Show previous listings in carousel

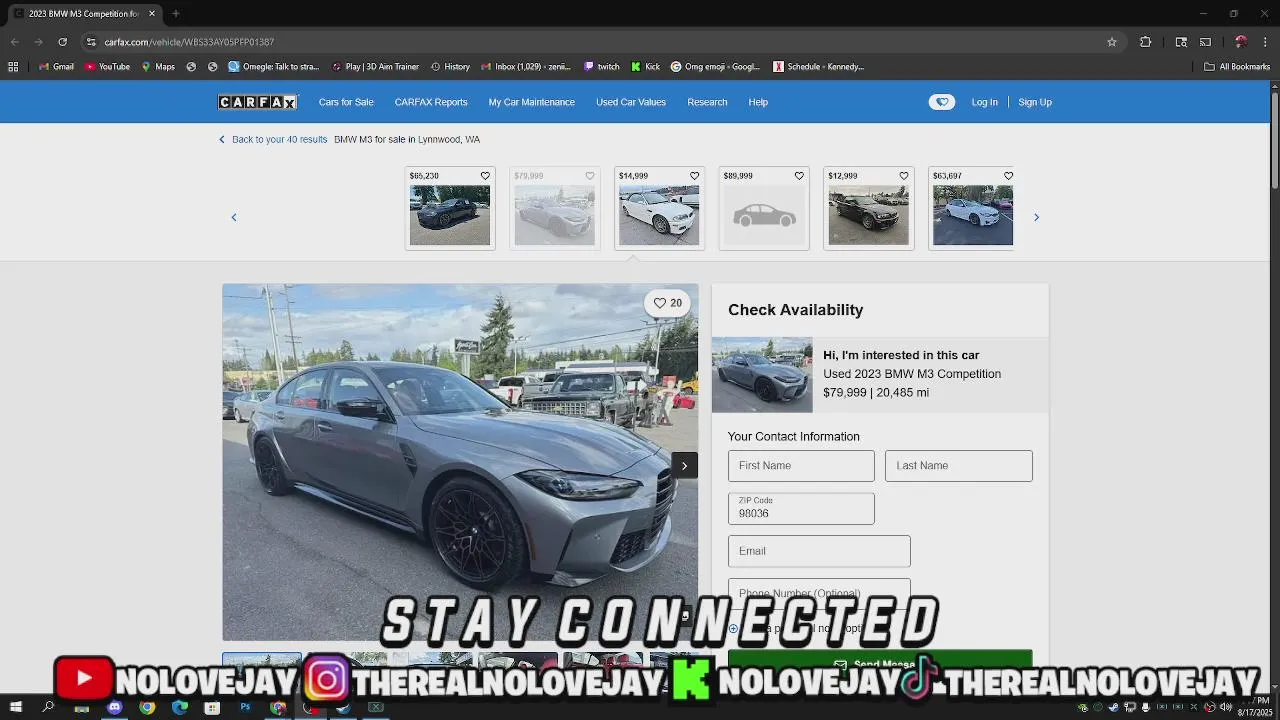click(234, 217)
